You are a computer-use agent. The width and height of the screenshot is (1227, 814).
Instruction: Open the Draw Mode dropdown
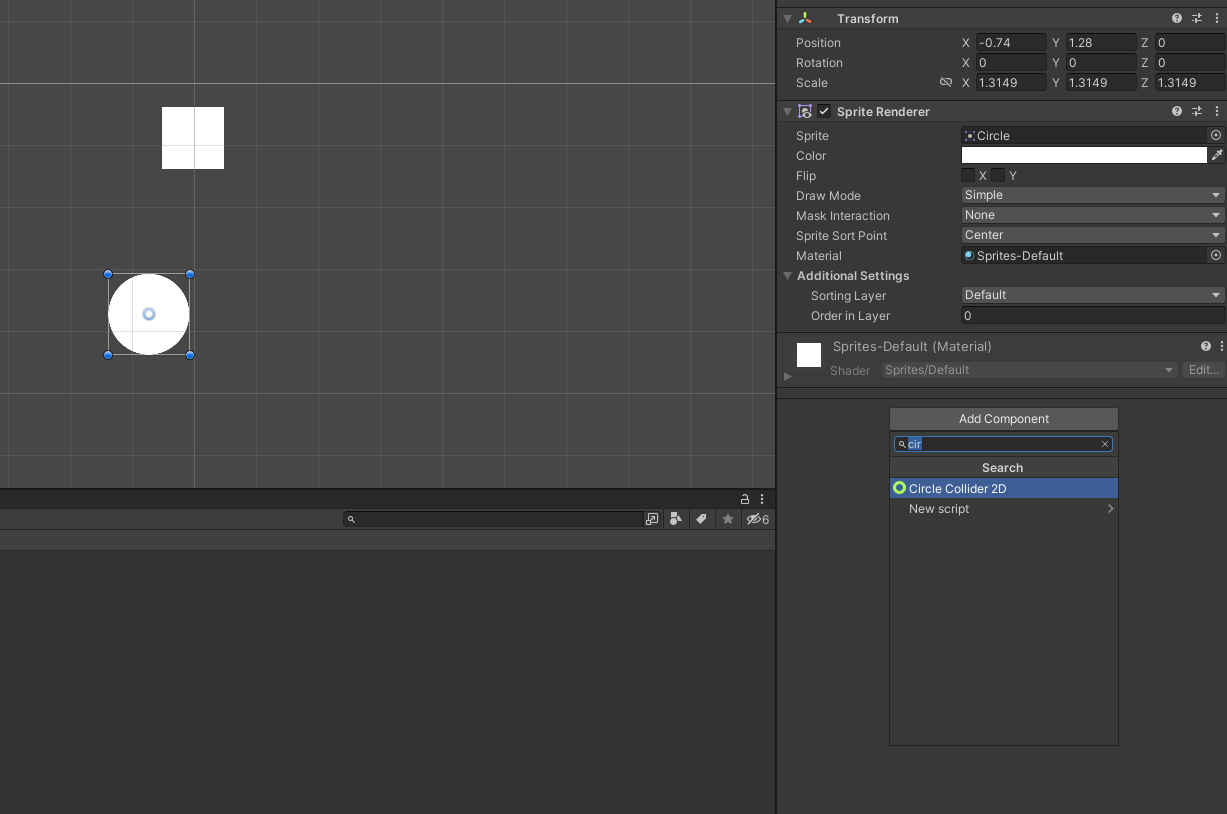point(1092,195)
